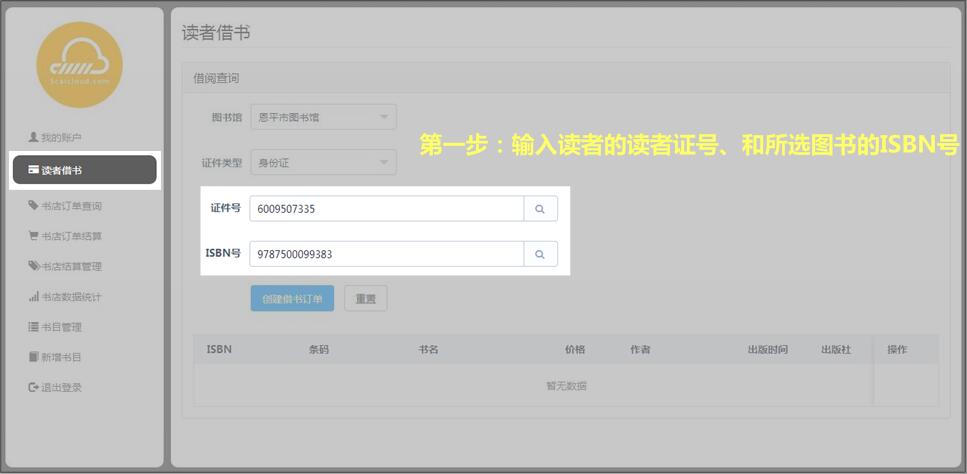
Task: Focus the 证件号 input field
Action: [x=386, y=209]
